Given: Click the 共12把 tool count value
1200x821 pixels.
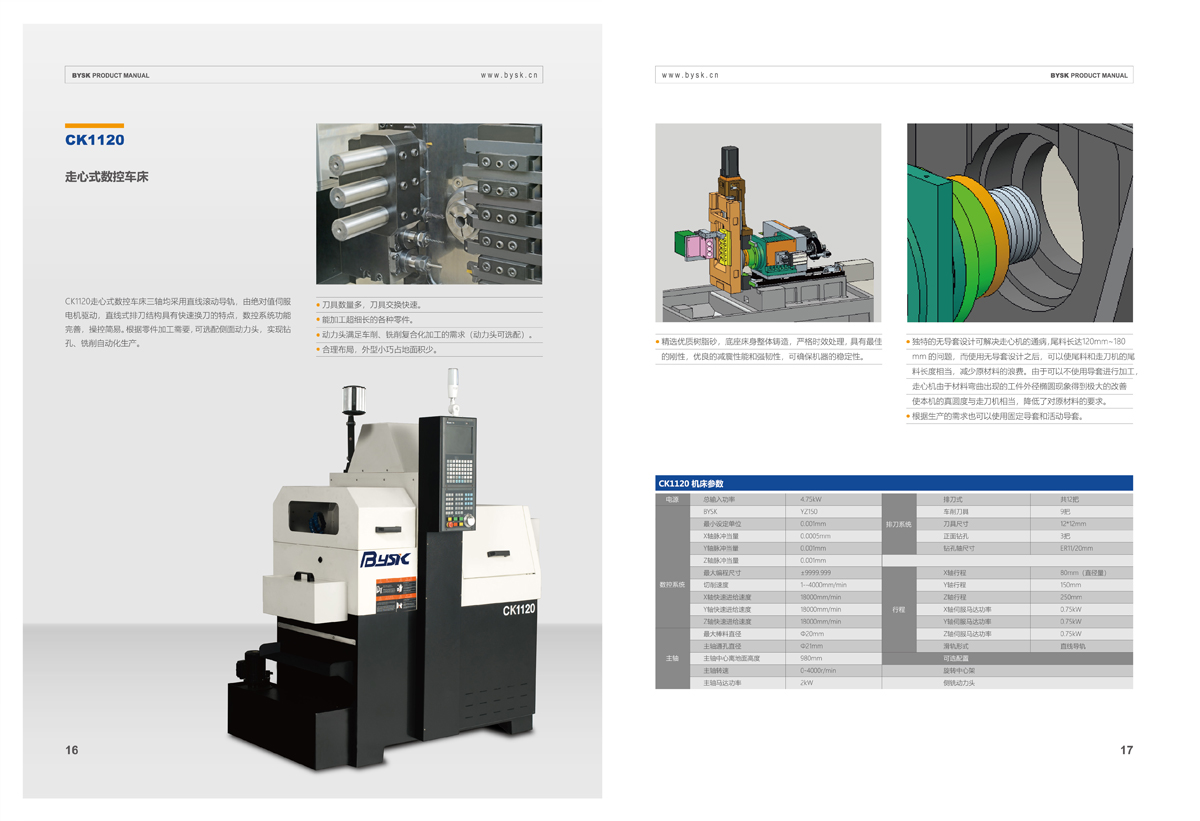Looking at the screenshot, I should [1070, 499].
